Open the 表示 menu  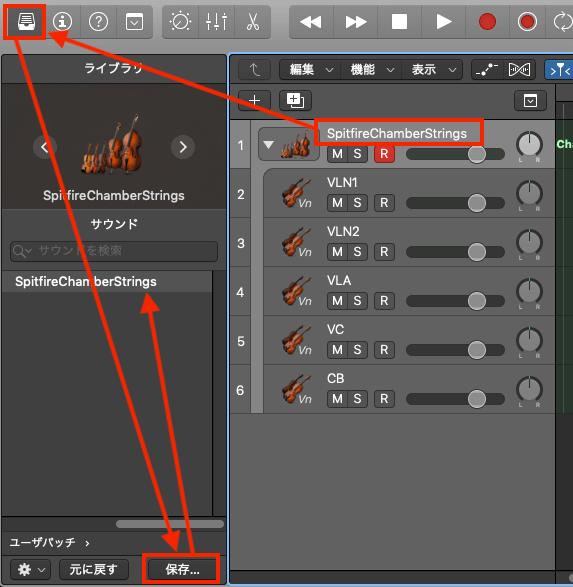(x=432, y=70)
